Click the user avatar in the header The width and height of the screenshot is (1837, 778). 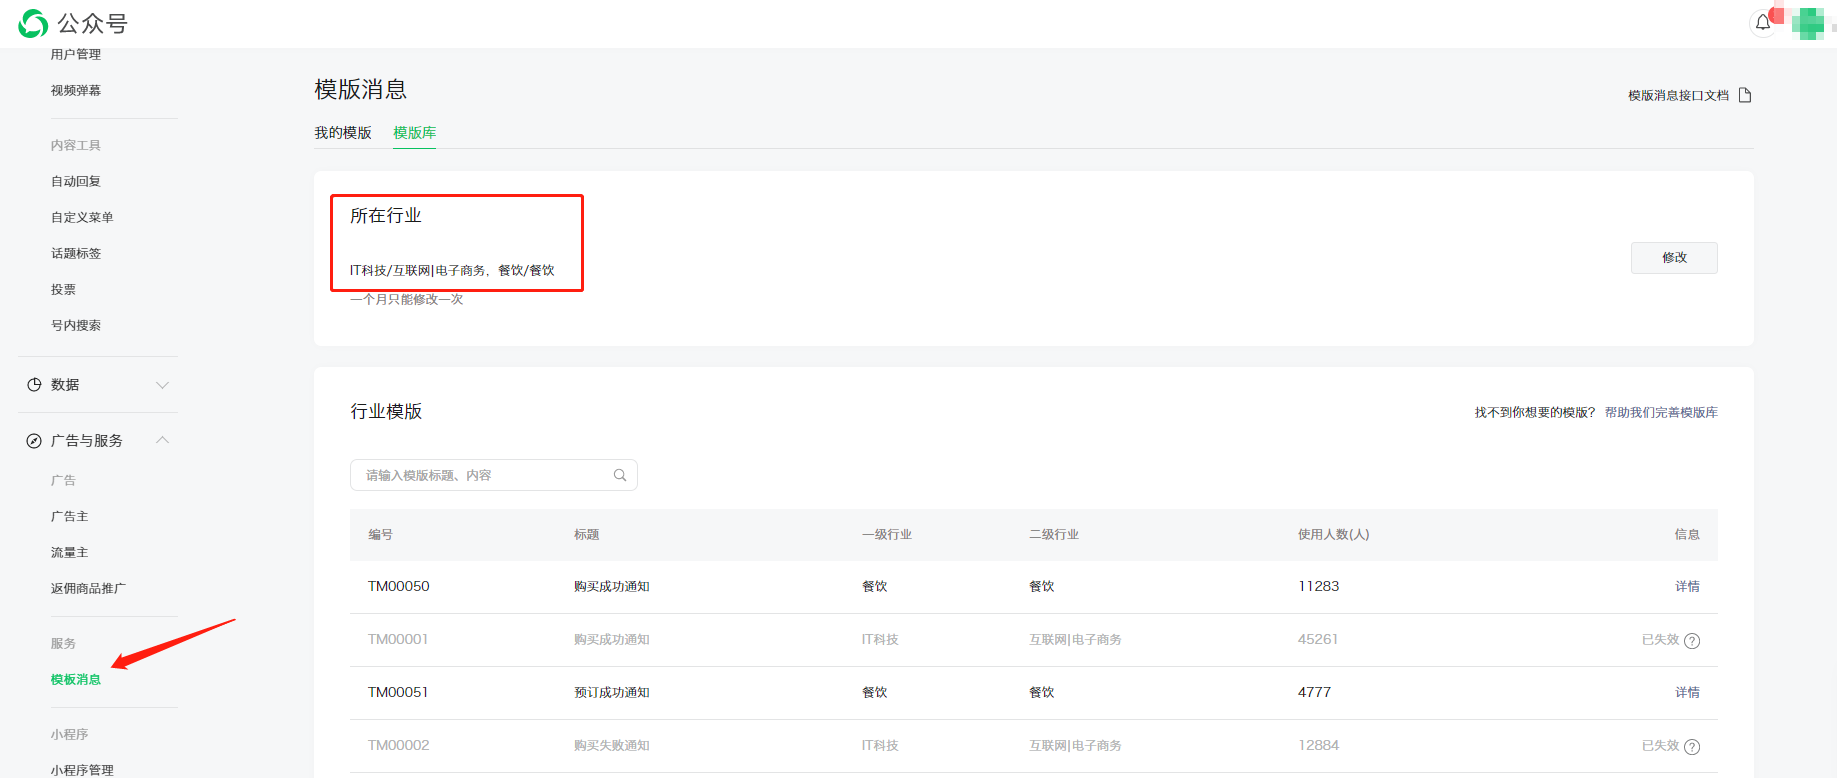tap(1808, 23)
